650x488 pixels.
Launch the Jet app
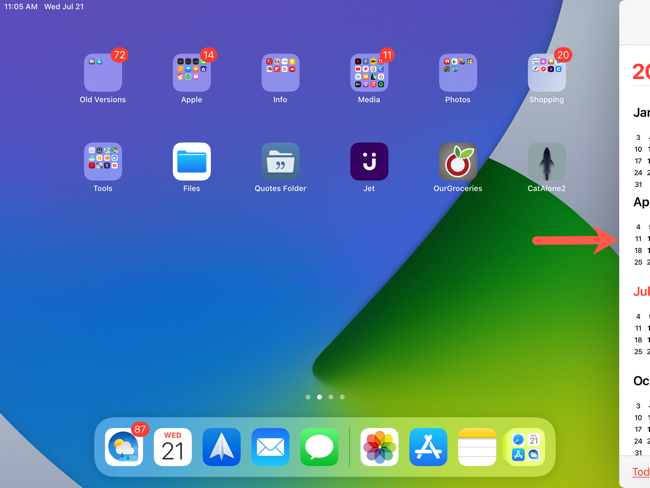point(369,162)
